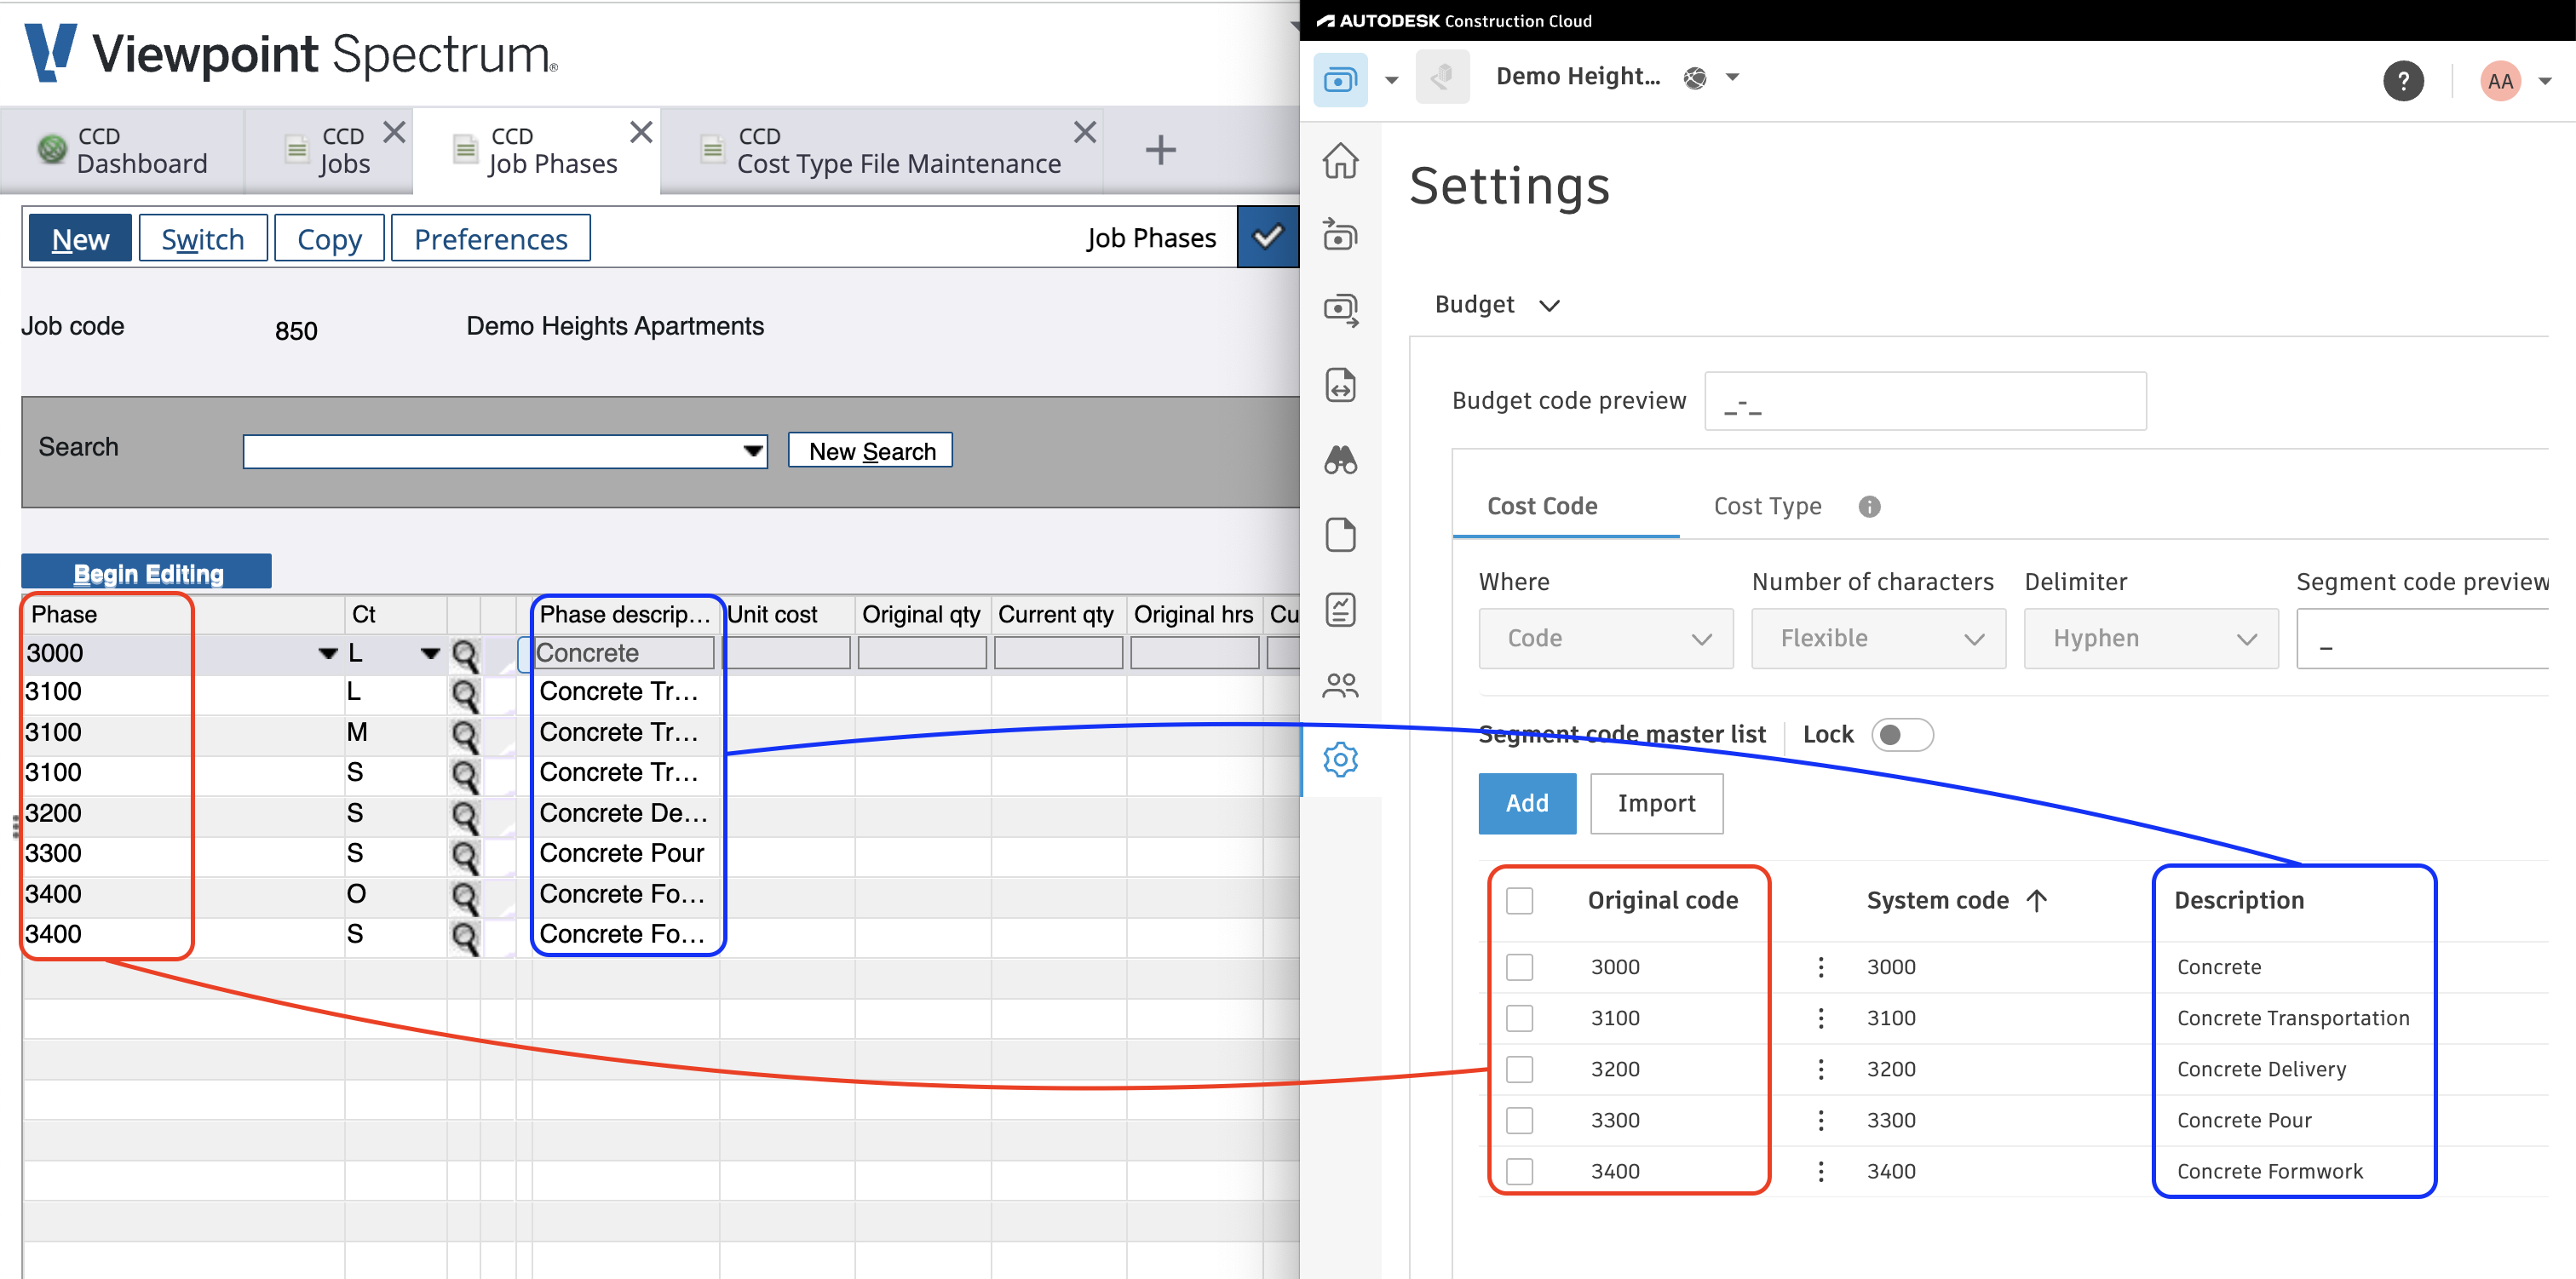Screen dimensions: 2576x1279
Task: Check the checkbox for code 3100
Action: coord(1519,1018)
